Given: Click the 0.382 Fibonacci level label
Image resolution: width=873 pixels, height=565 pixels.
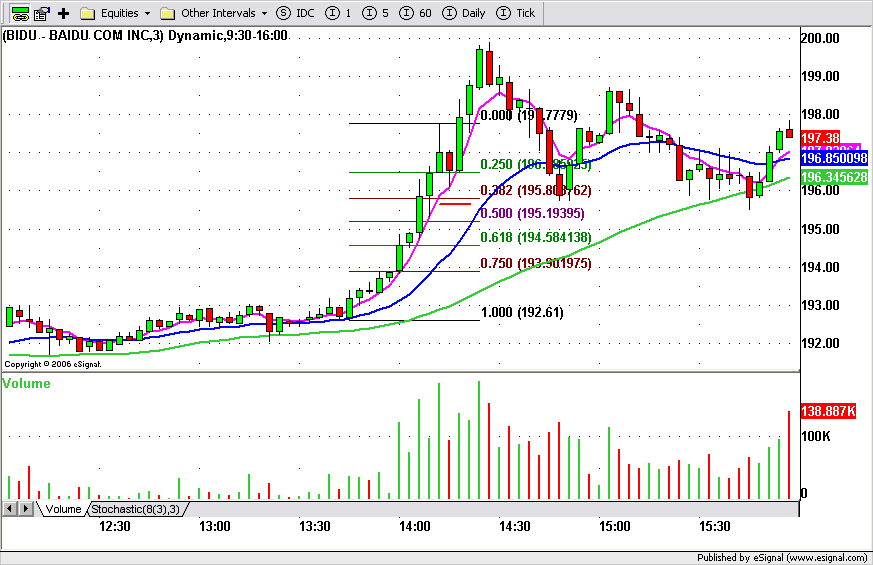Looking at the screenshot, I should point(535,190).
